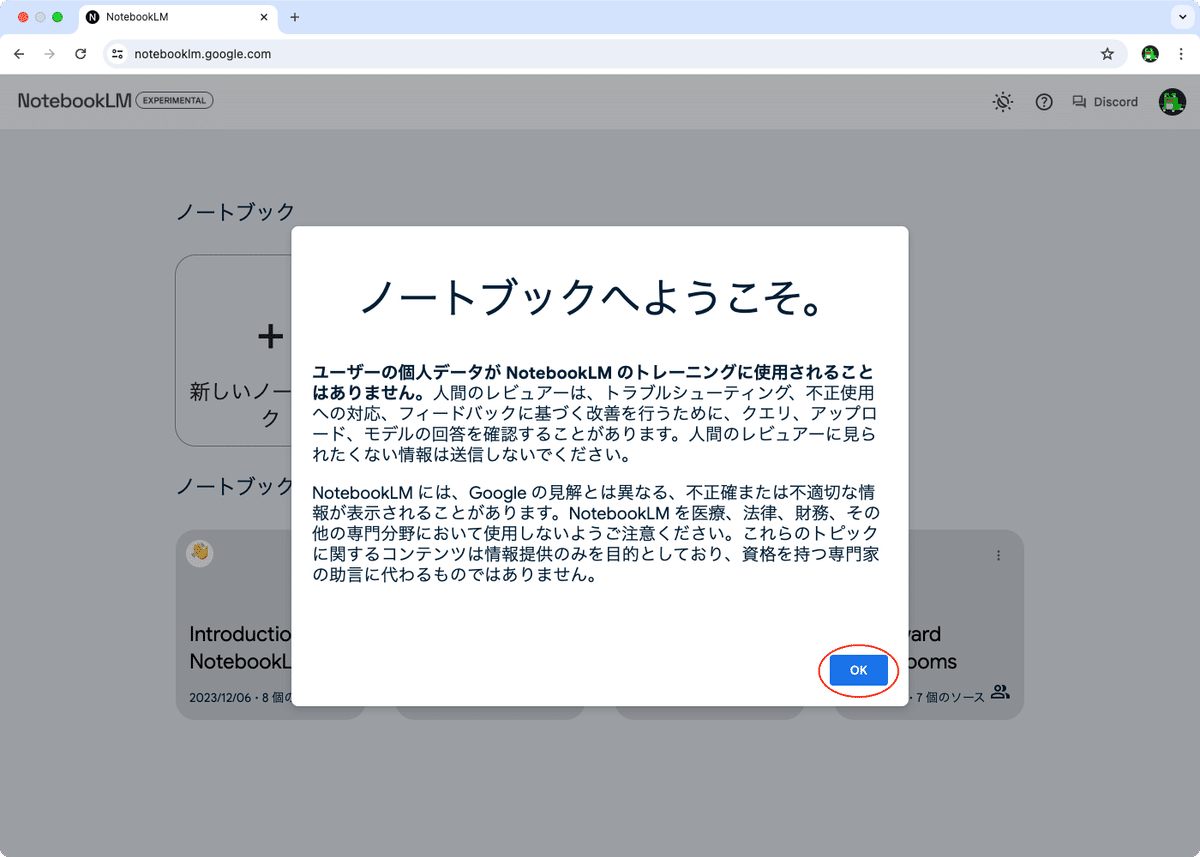Focus the notebooklm.google.com address field
1200x857 pixels.
(x=615, y=54)
